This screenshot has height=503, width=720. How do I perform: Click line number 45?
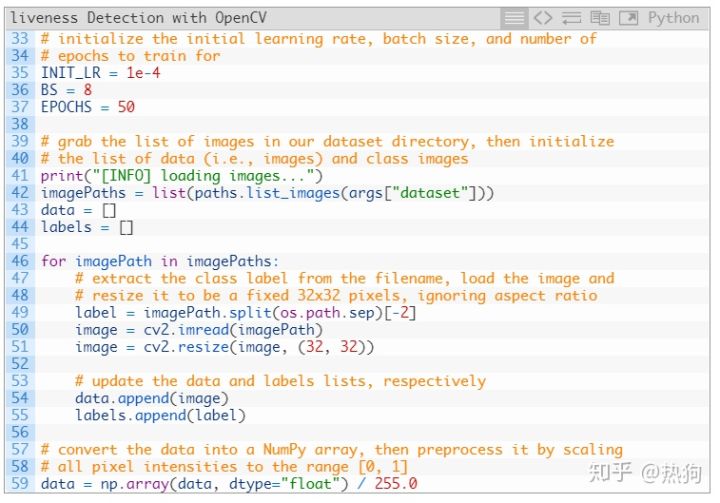tap(20, 244)
